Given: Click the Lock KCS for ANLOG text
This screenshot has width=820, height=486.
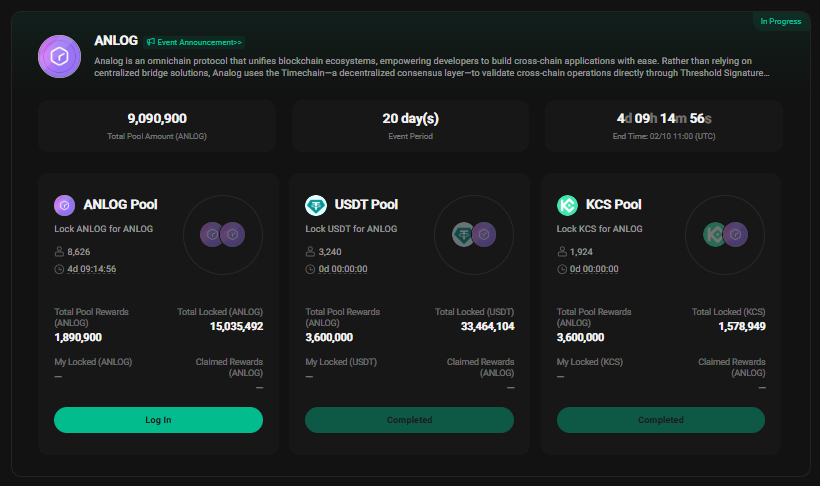Looking at the screenshot, I should (600, 229).
